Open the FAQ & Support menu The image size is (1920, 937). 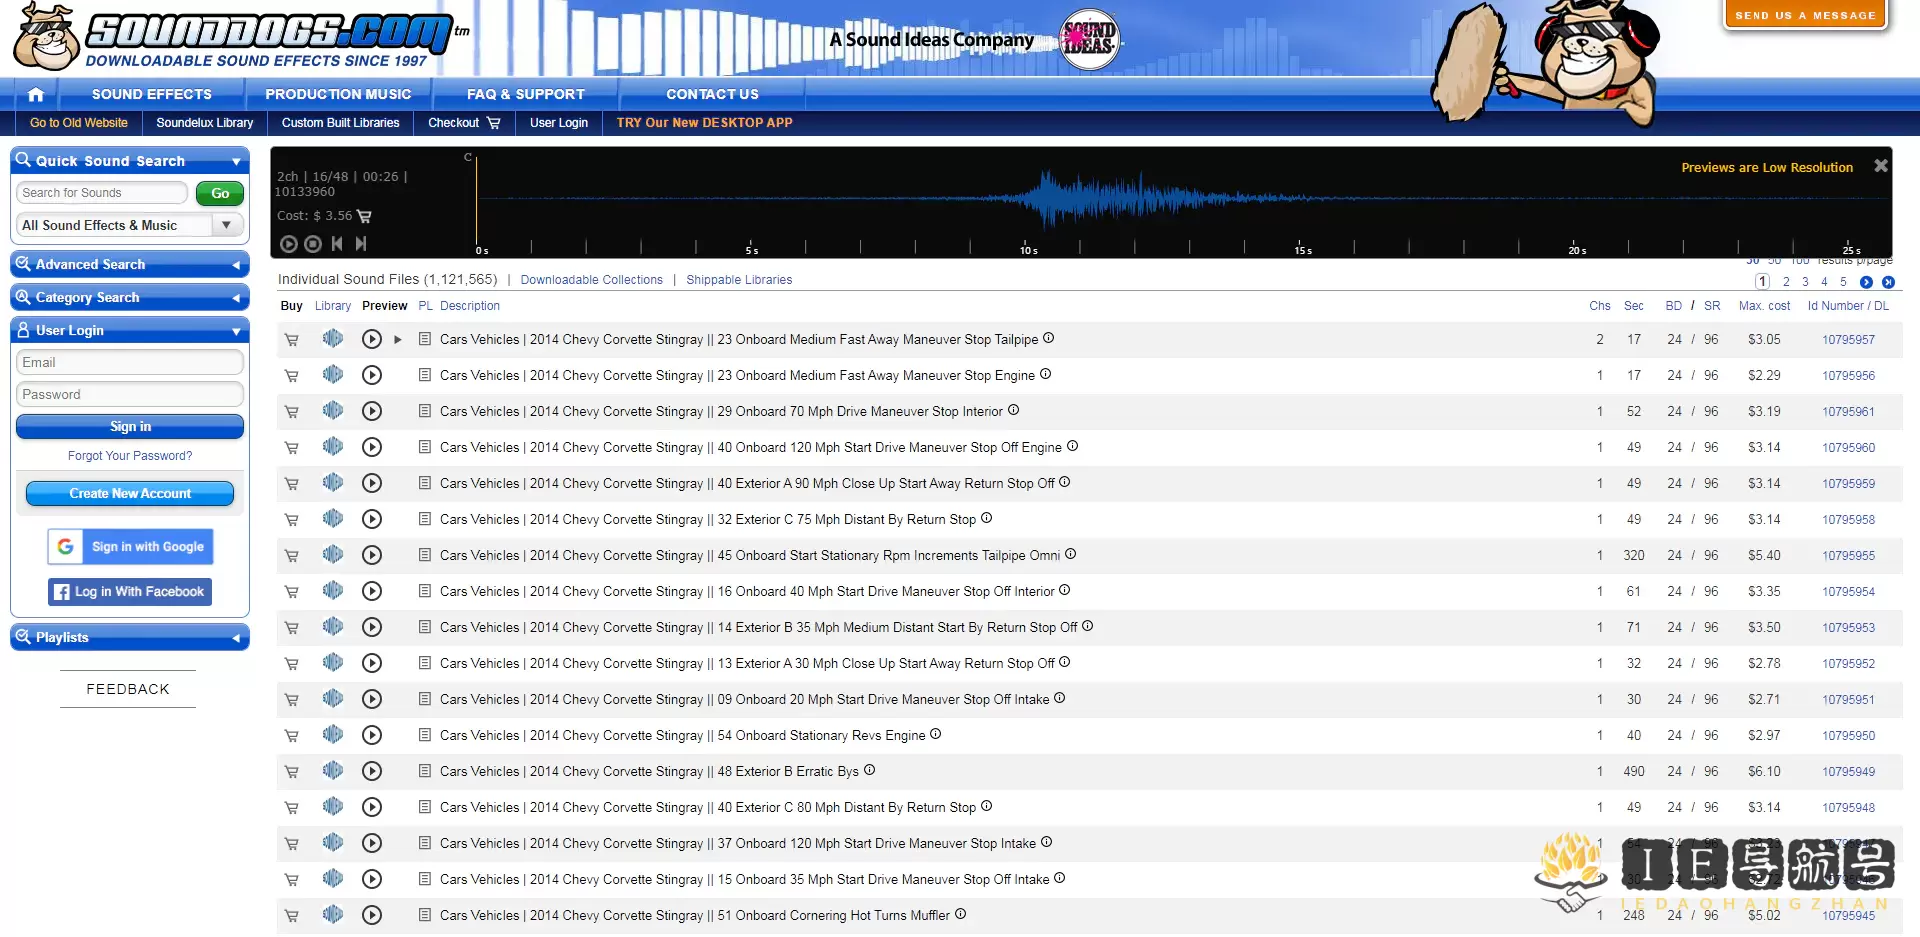click(526, 94)
